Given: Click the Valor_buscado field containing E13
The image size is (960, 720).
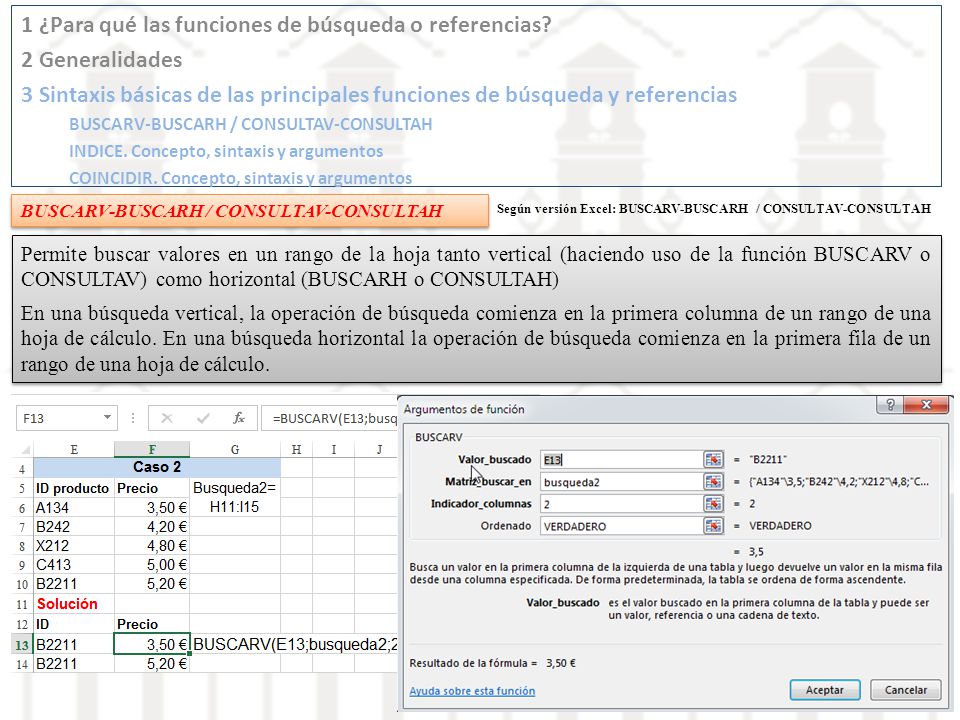Looking at the screenshot, I should pyautogui.click(x=621, y=460).
